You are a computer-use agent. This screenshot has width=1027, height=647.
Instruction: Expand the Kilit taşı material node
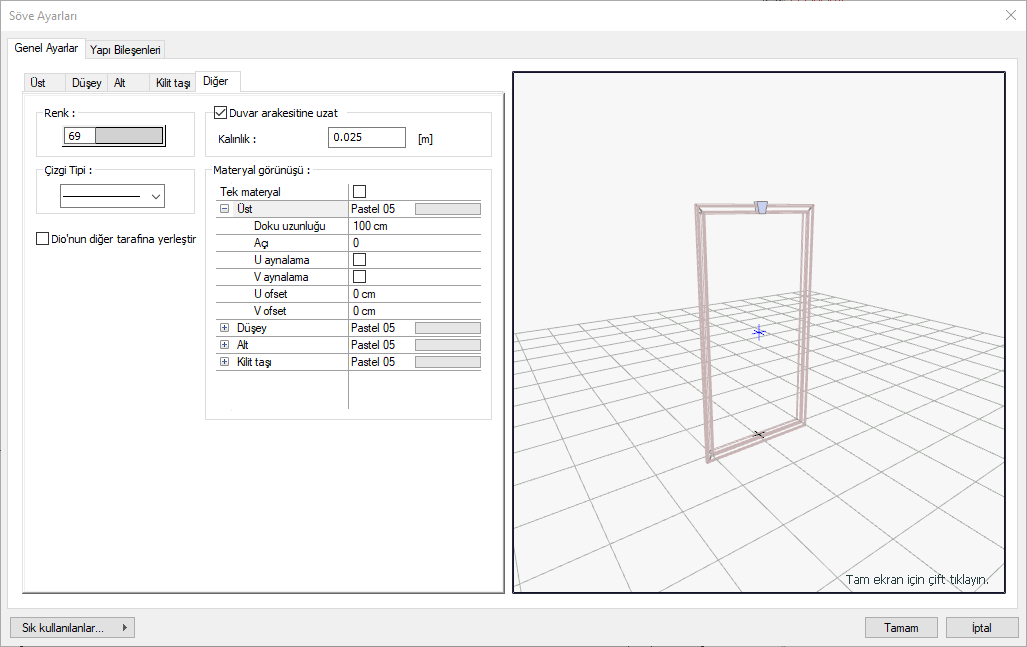224,362
